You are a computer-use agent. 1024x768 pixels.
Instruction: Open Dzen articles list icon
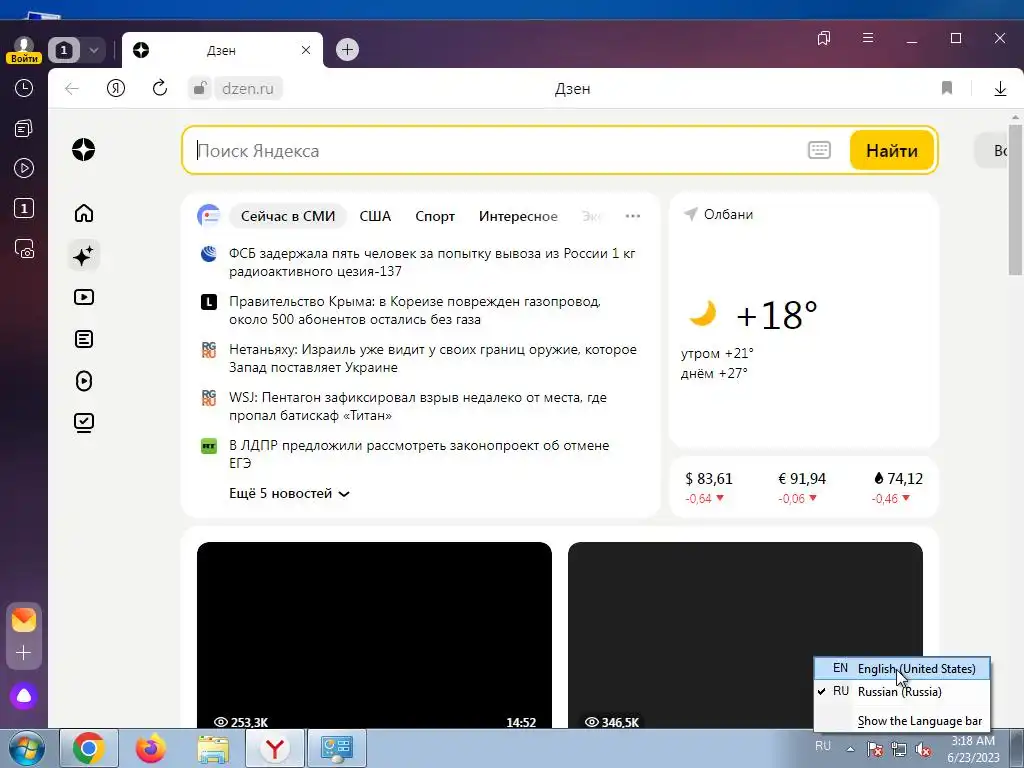[84, 339]
